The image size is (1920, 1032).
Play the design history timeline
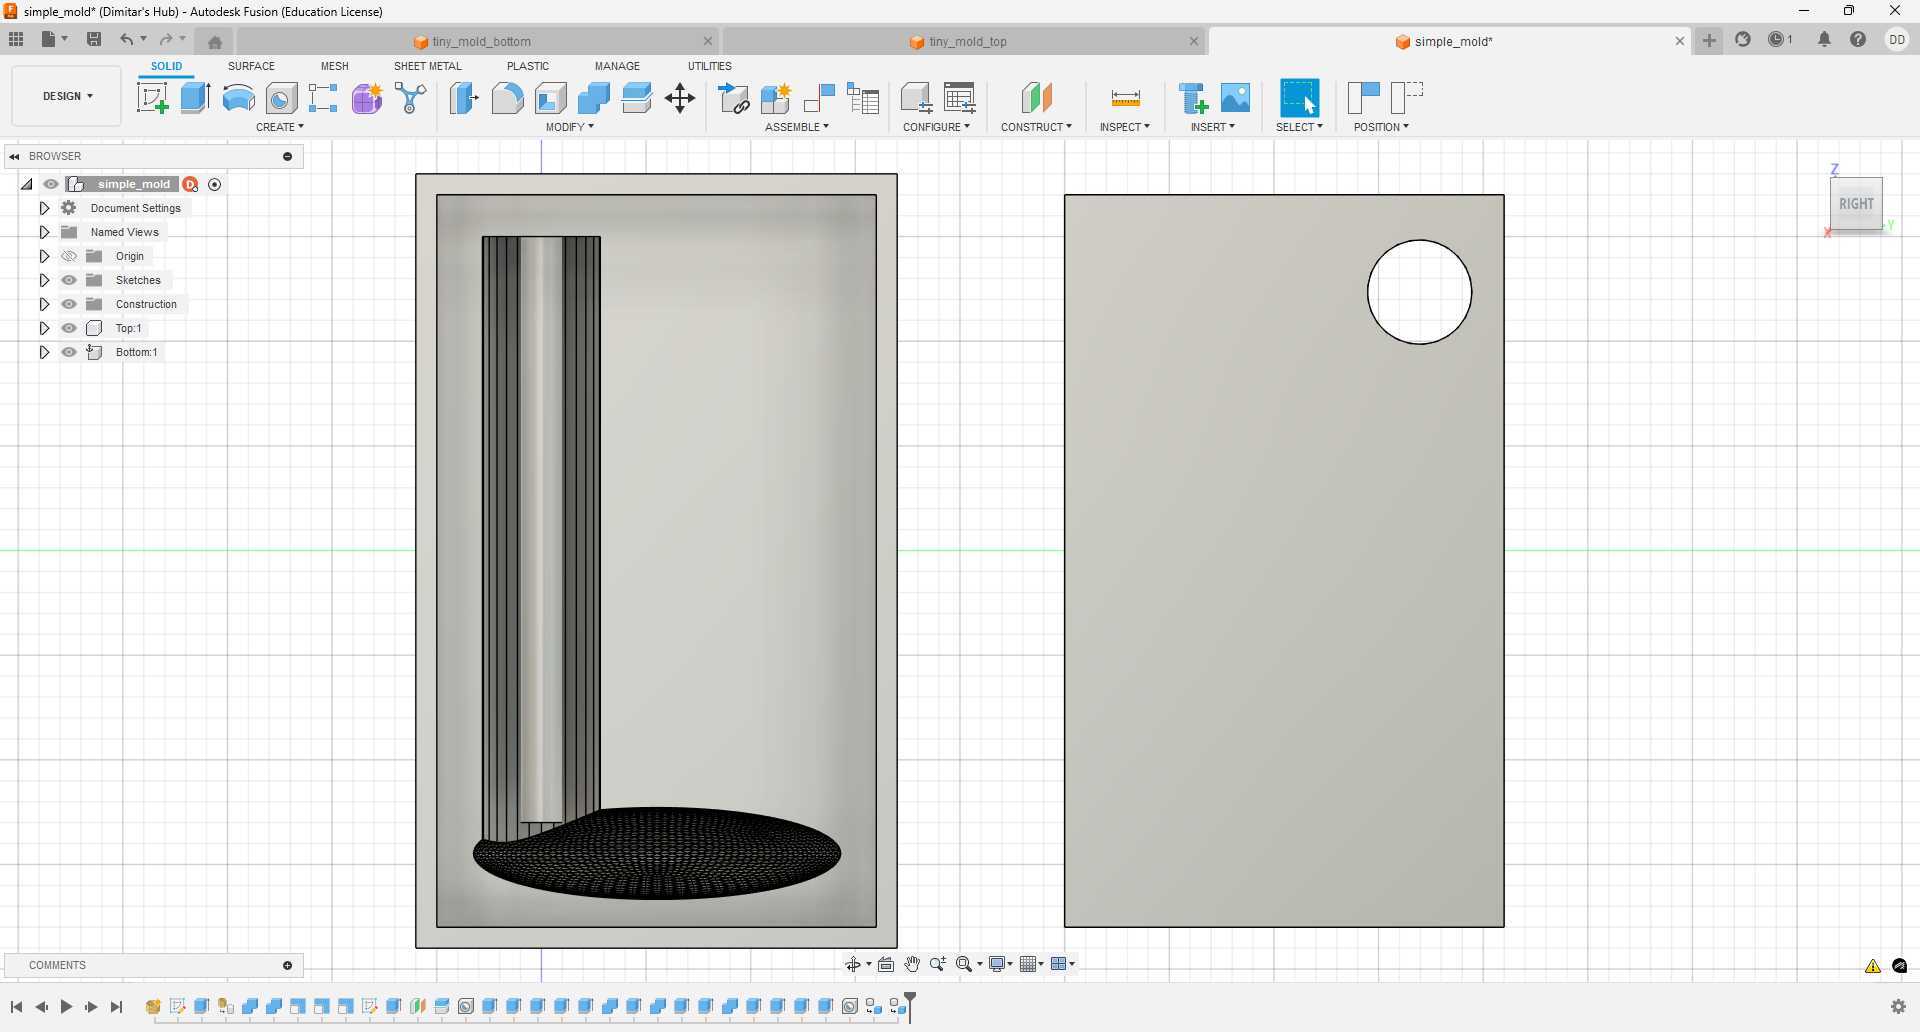65,1007
